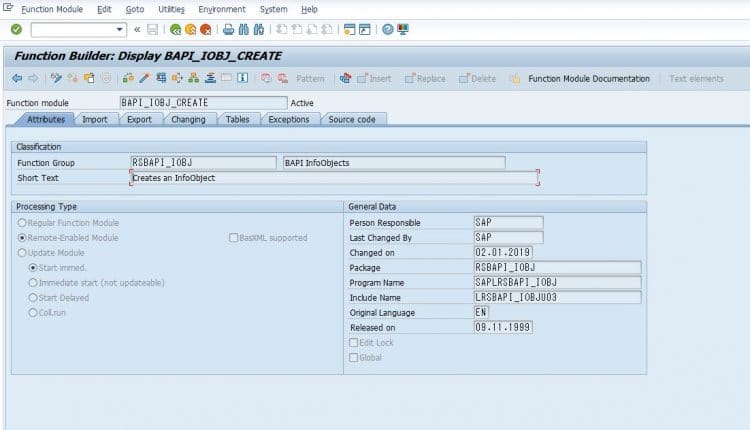Click the green Enter checkmark icon
The width and height of the screenshot is (750, 430).
point(16,30)
